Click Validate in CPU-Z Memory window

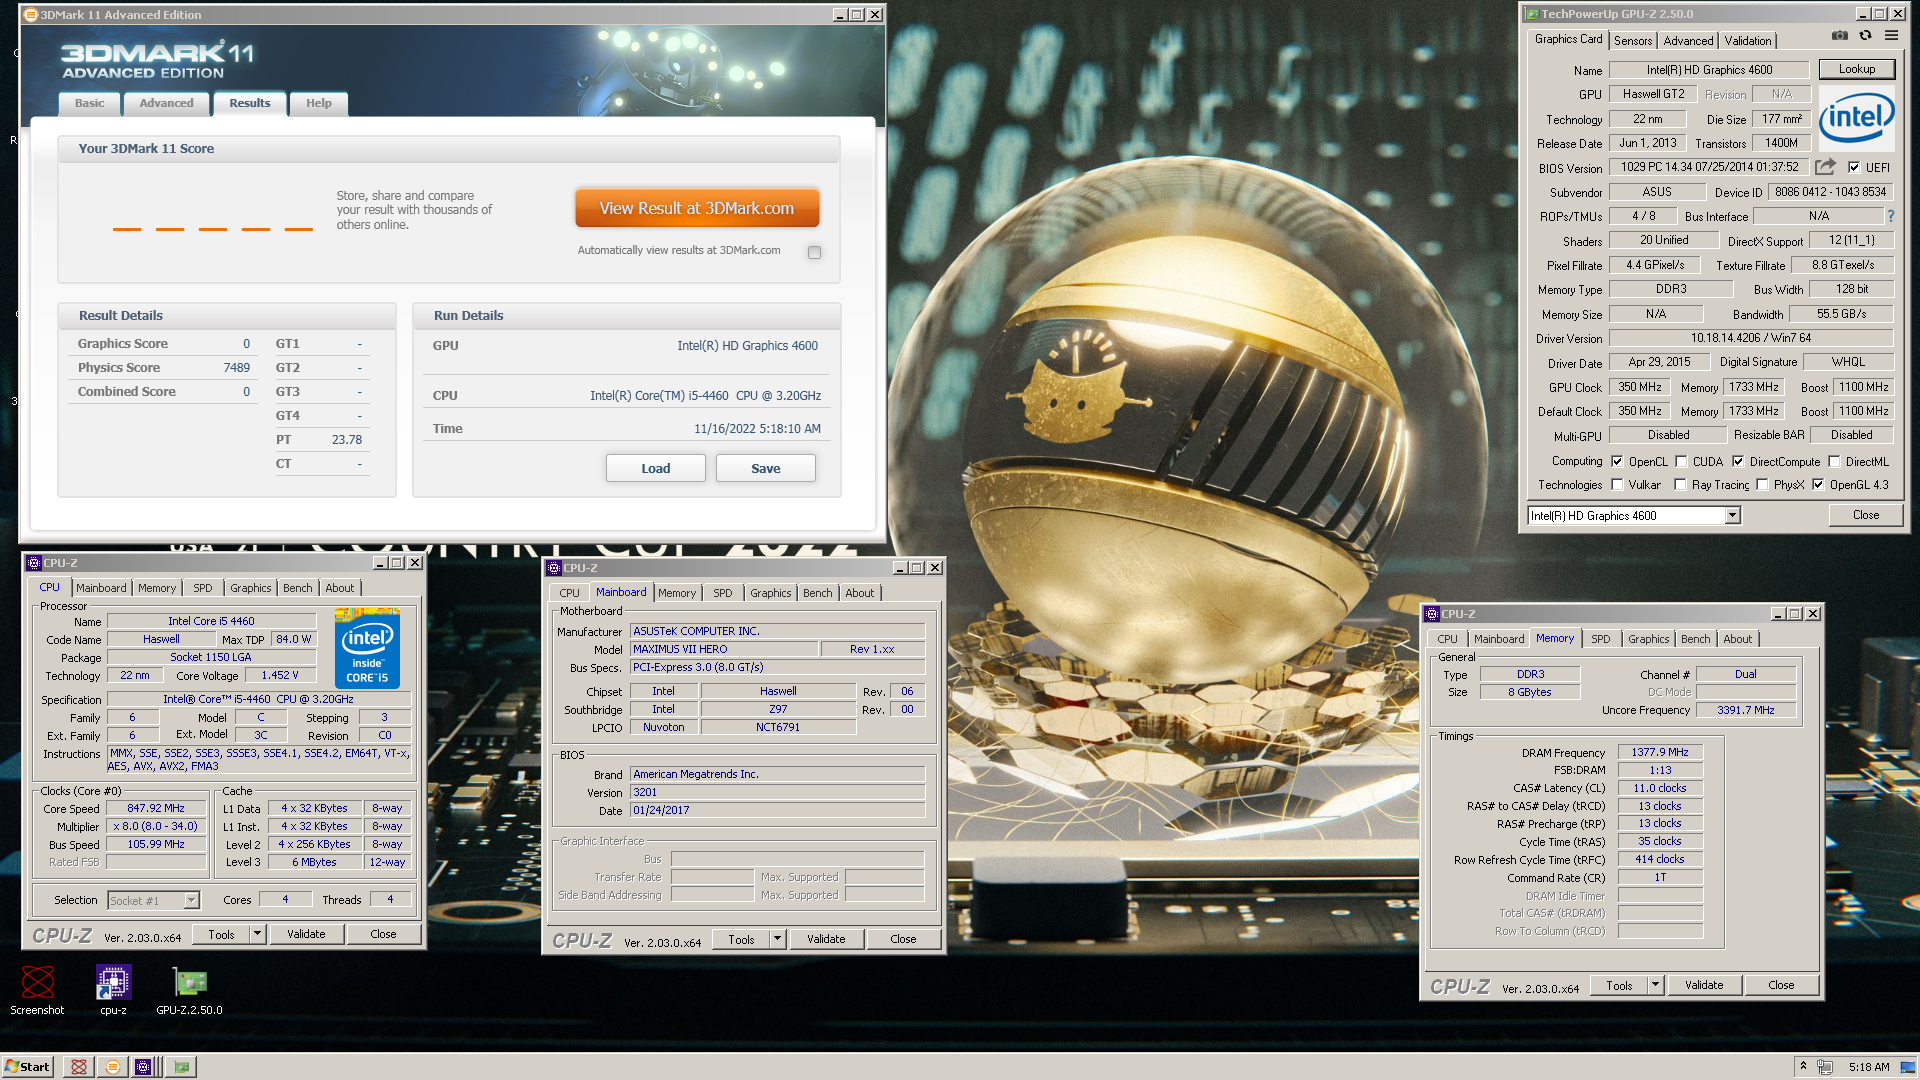[x=1704, y=985]
